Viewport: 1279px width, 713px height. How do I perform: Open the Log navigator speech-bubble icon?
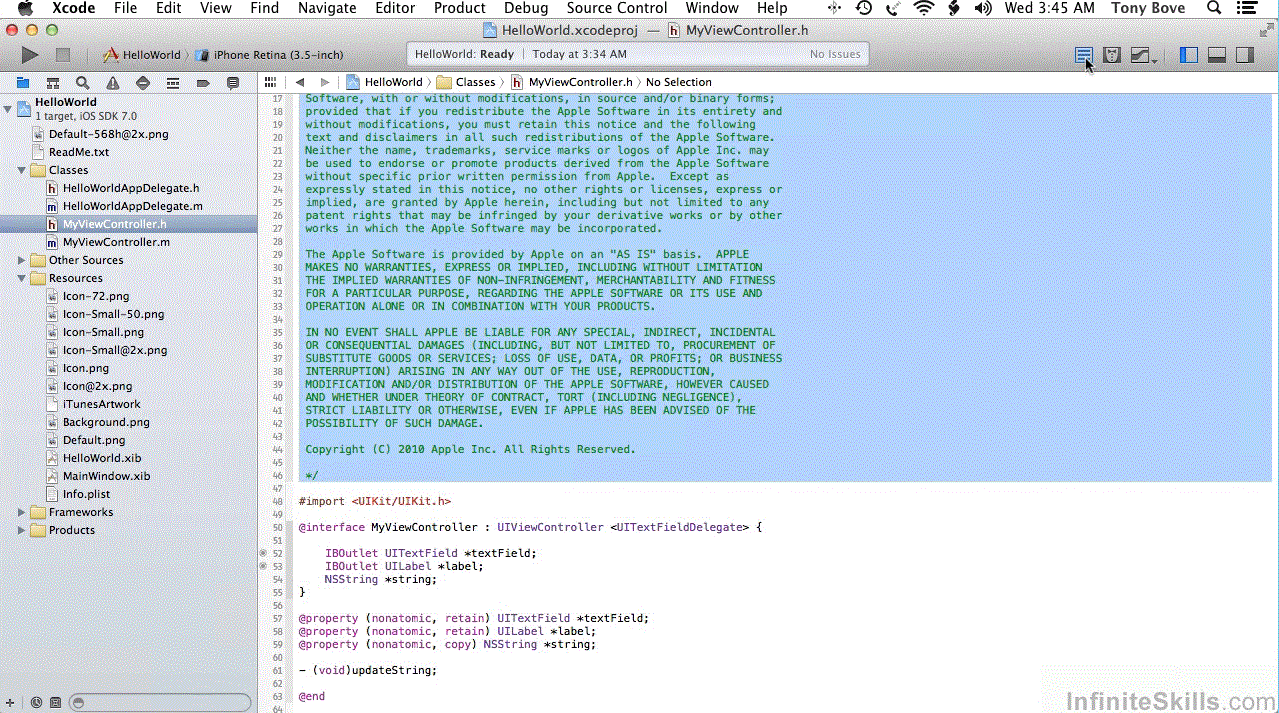tap(233, 83)
